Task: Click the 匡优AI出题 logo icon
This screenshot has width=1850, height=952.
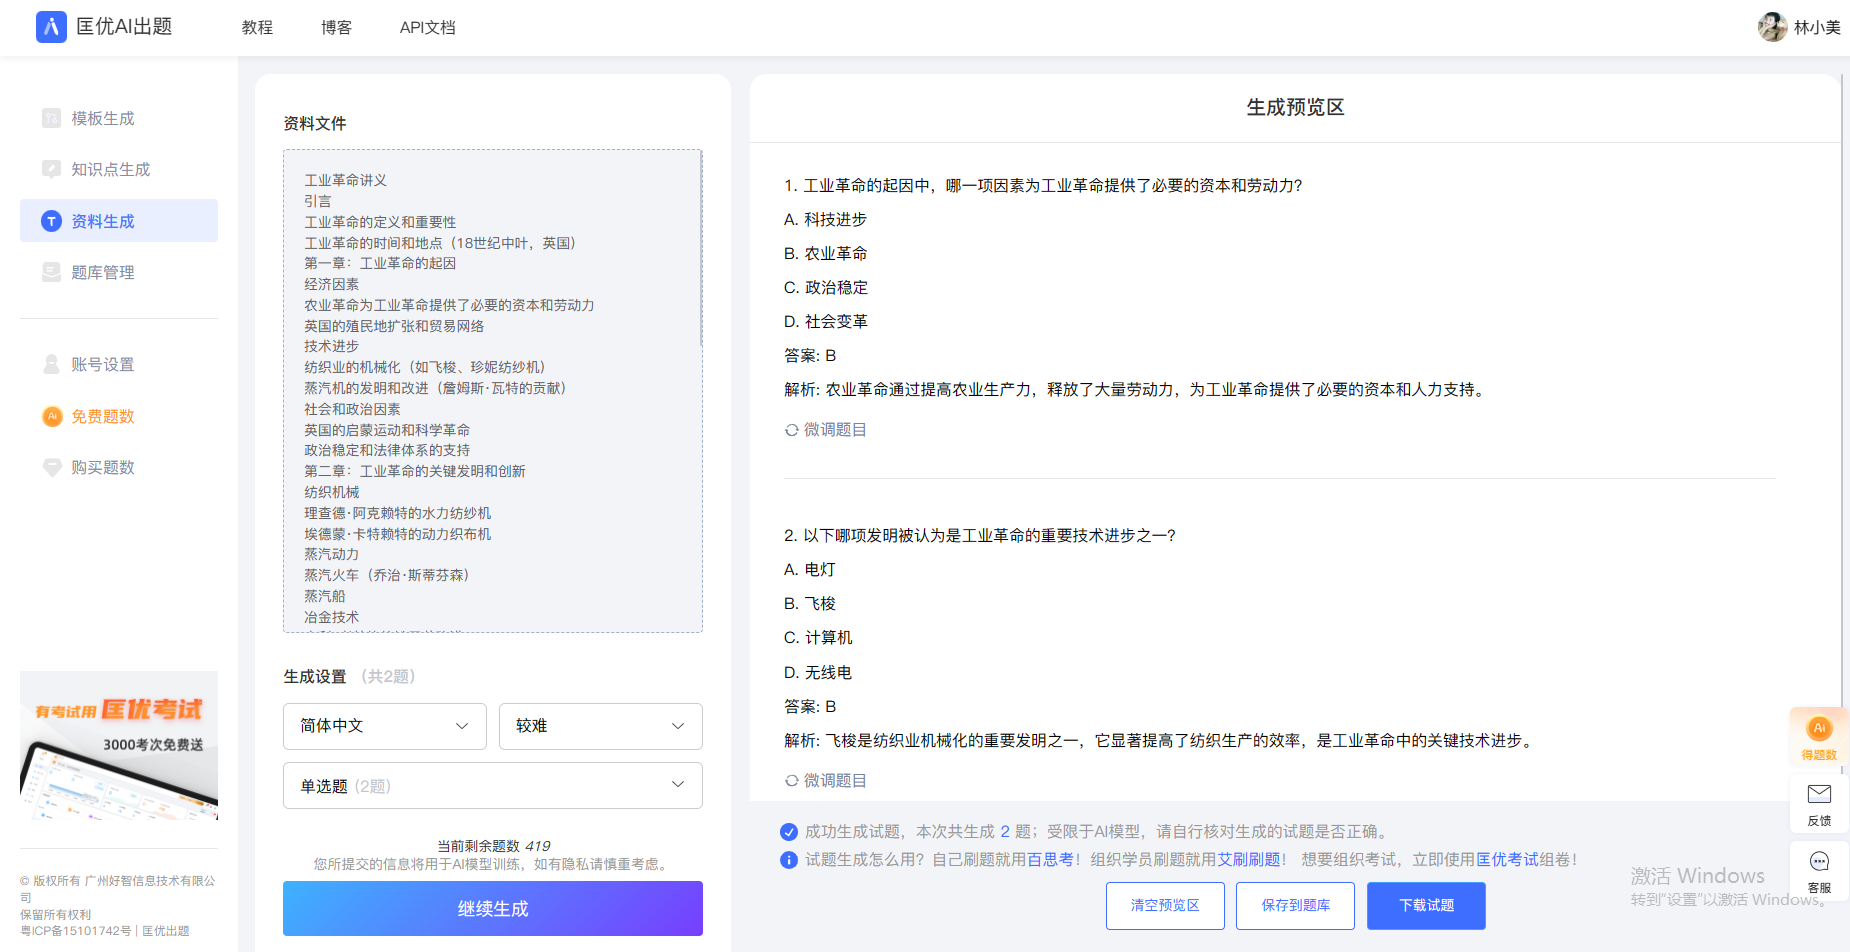Action: [51, 27]
